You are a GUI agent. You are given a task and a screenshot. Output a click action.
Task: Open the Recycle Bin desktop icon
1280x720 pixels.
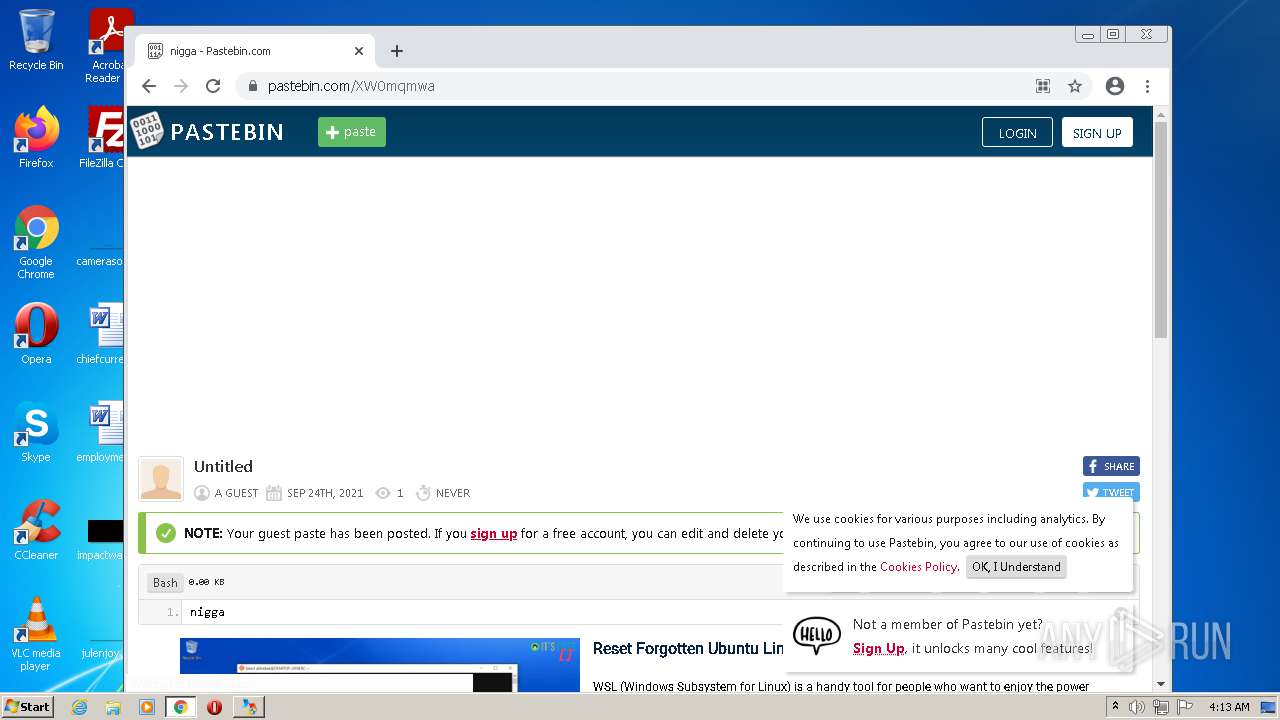tap(36, 40)
